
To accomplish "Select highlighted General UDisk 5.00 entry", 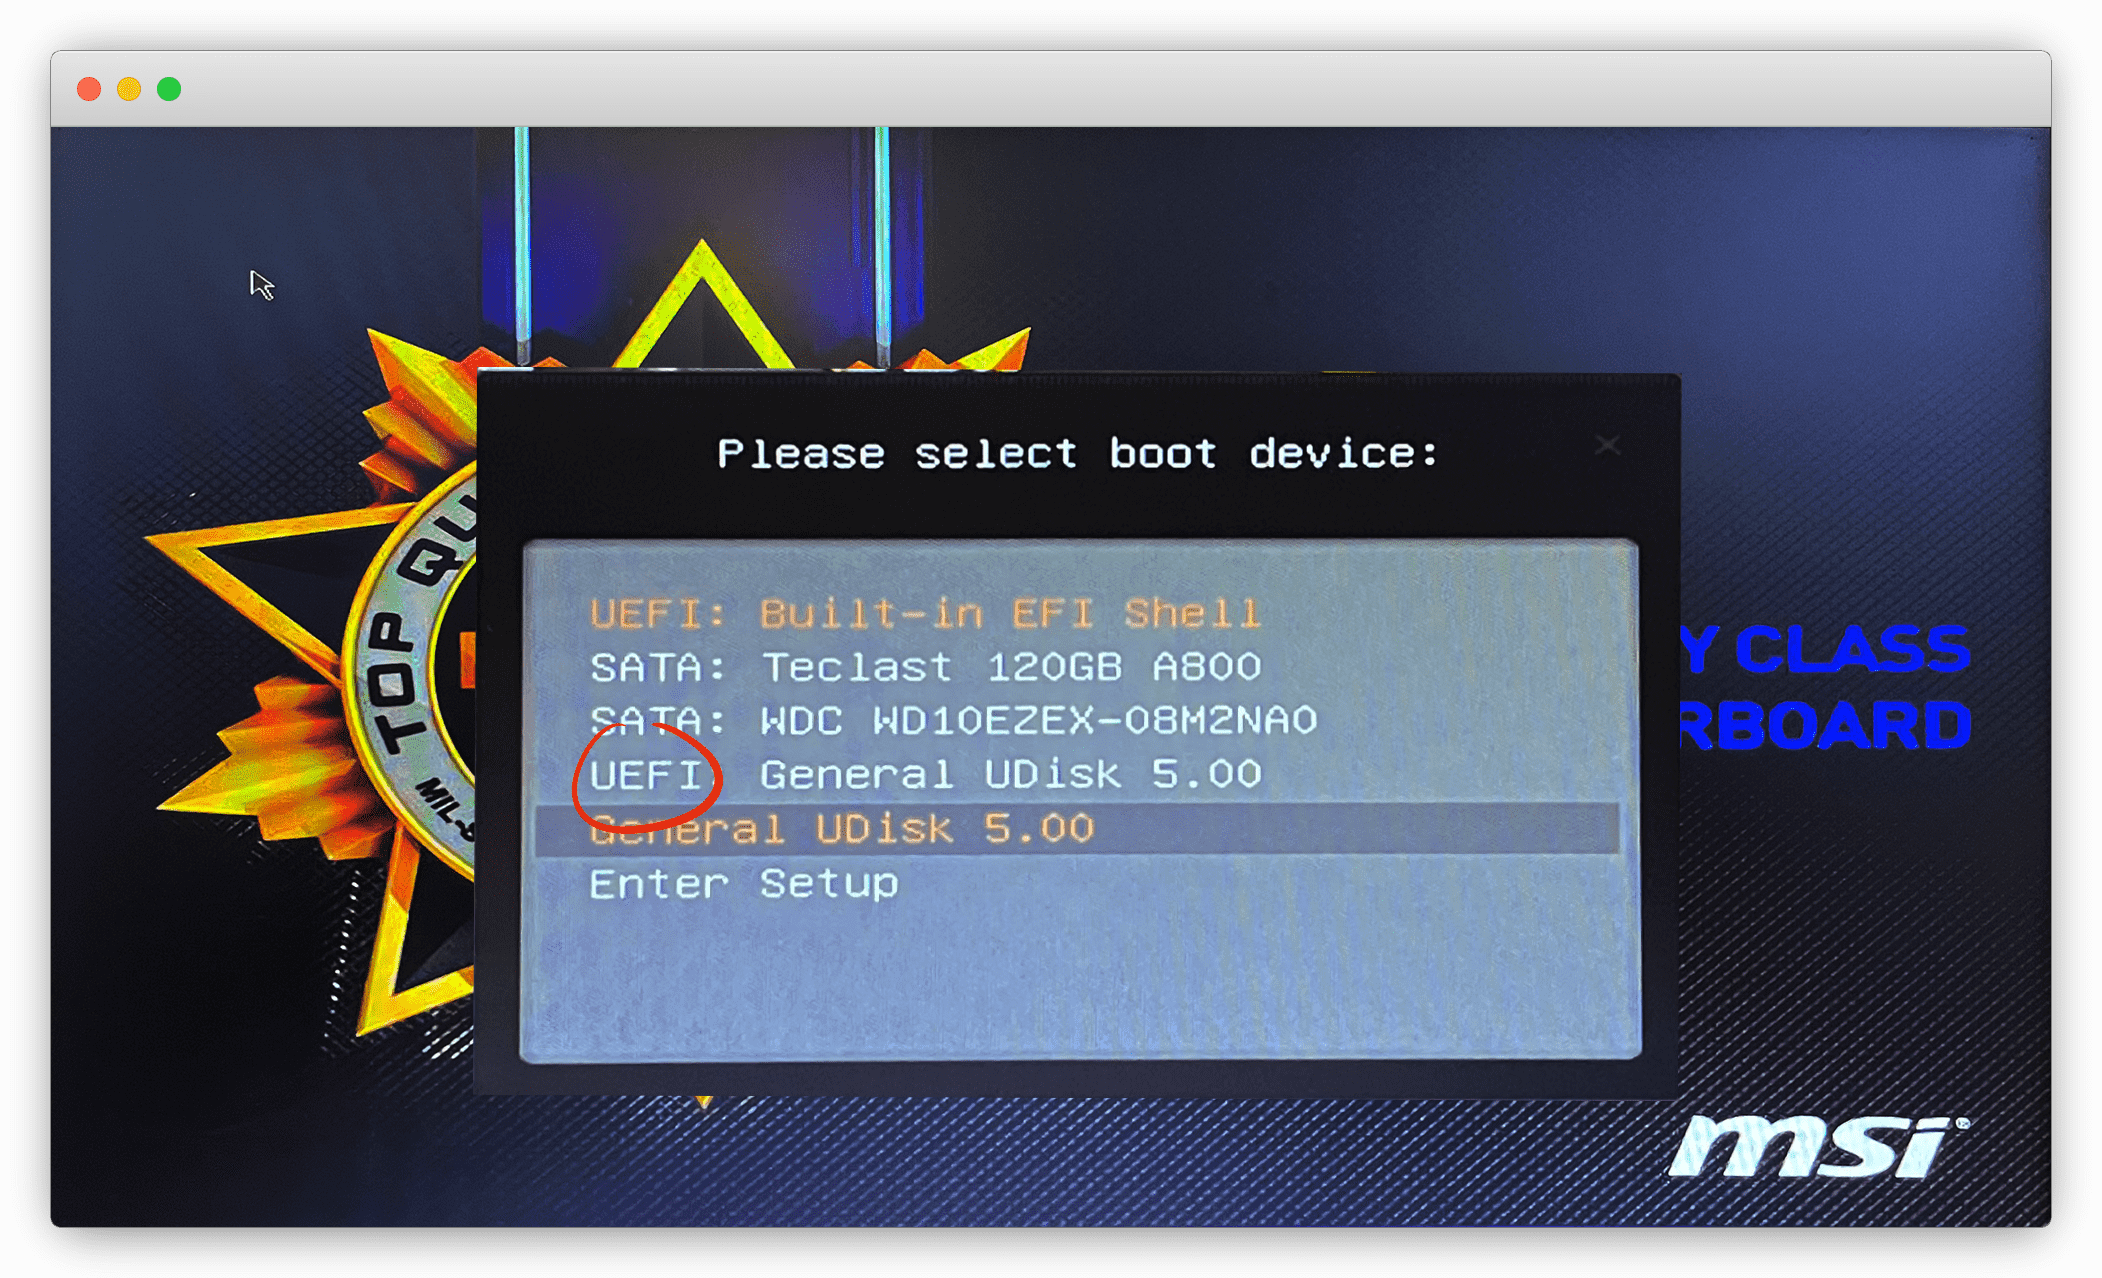I will [1077, 829].
